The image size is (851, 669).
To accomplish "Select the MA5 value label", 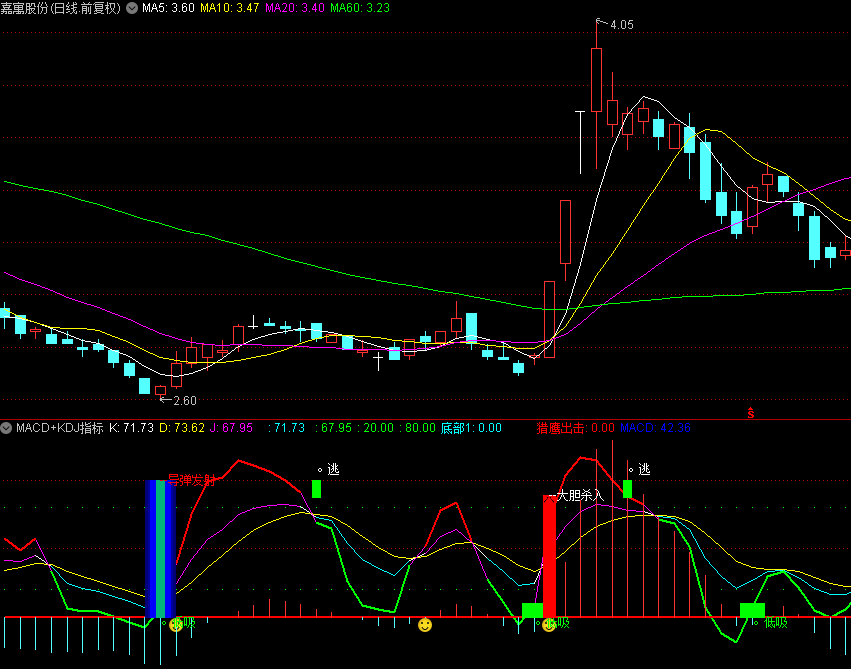I will pos(168,8).
